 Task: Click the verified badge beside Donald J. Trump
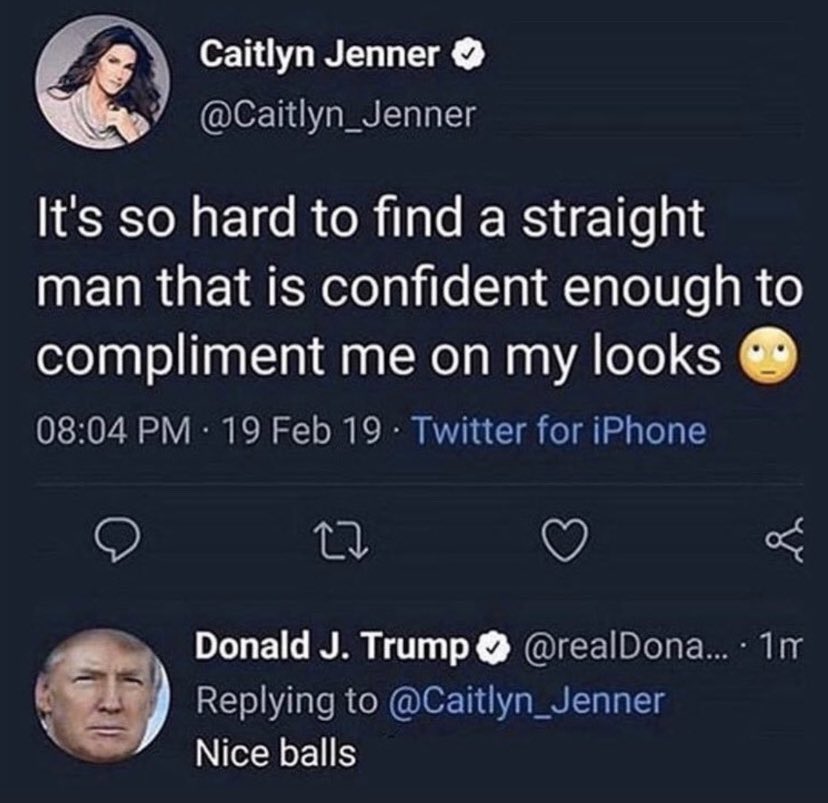[491, 648]
